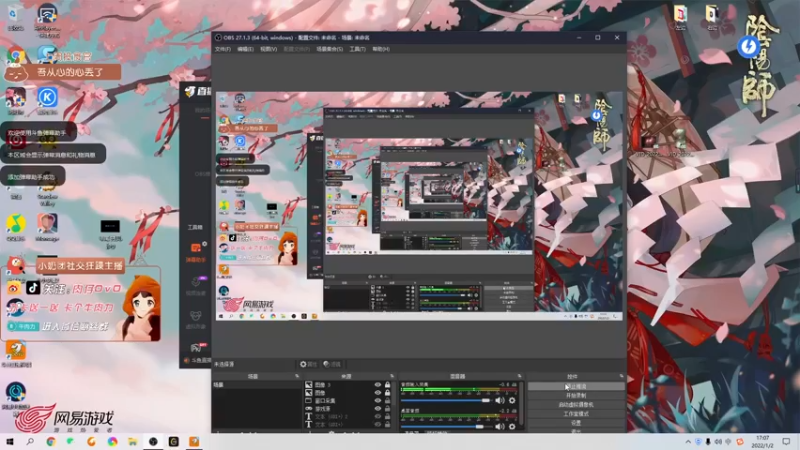Viewport: 800px width, 450px height.
Task: Select the 场景 entry in scenes list
Action: tap(257, 385)
